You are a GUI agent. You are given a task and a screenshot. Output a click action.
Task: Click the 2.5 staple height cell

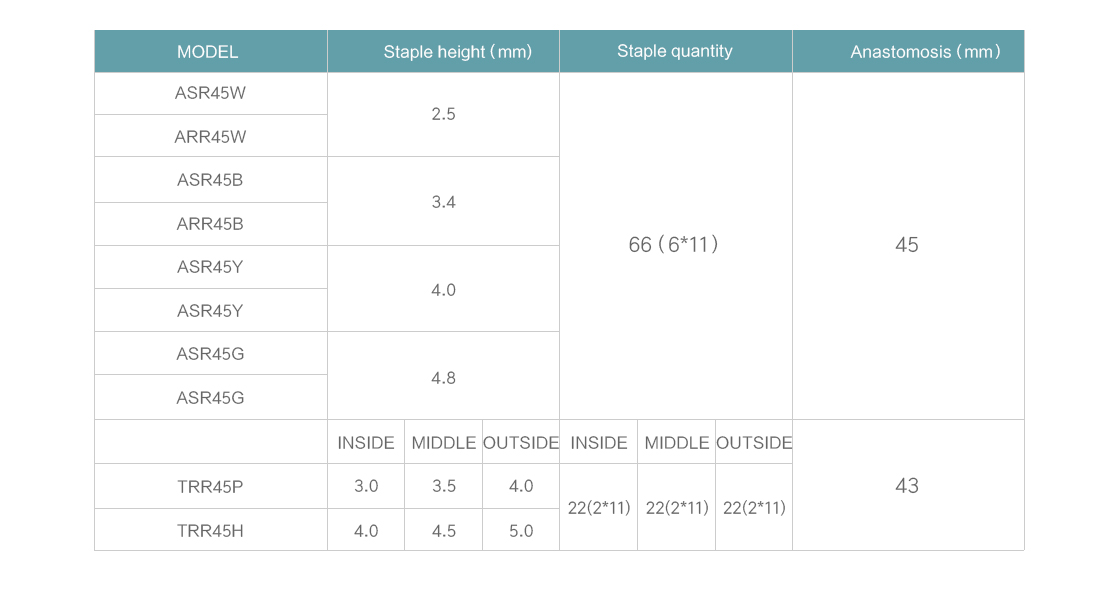tap(443, 114)
